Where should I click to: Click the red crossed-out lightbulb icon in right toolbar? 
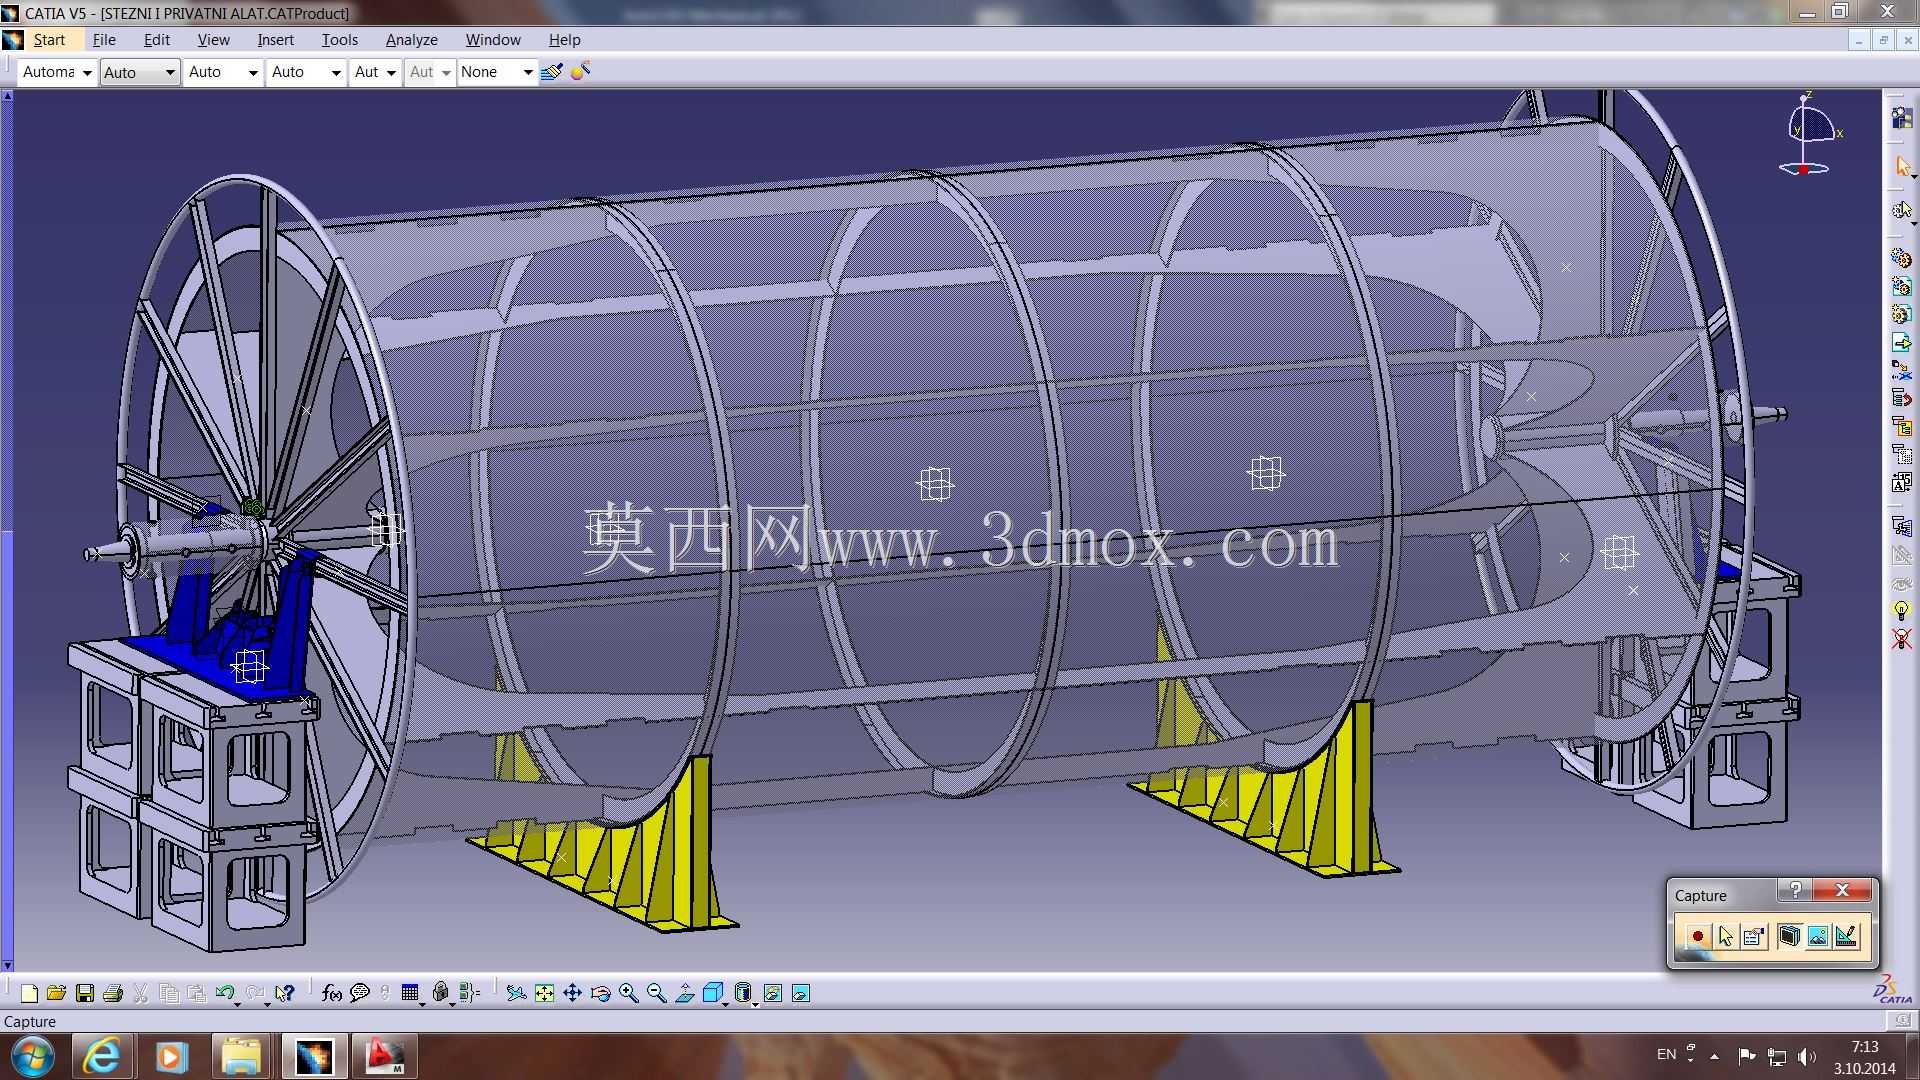[1901, 639]
